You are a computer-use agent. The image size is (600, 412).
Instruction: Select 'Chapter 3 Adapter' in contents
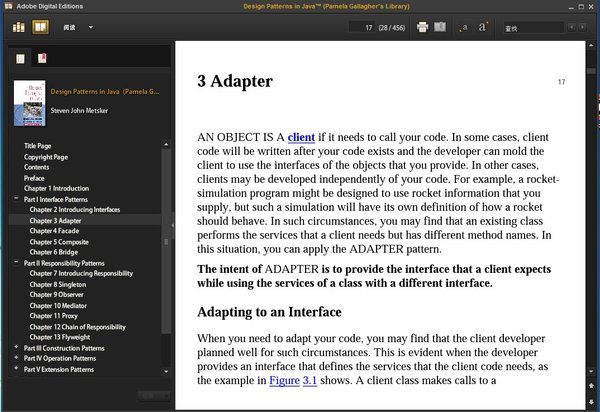click(x=55, y=221)
